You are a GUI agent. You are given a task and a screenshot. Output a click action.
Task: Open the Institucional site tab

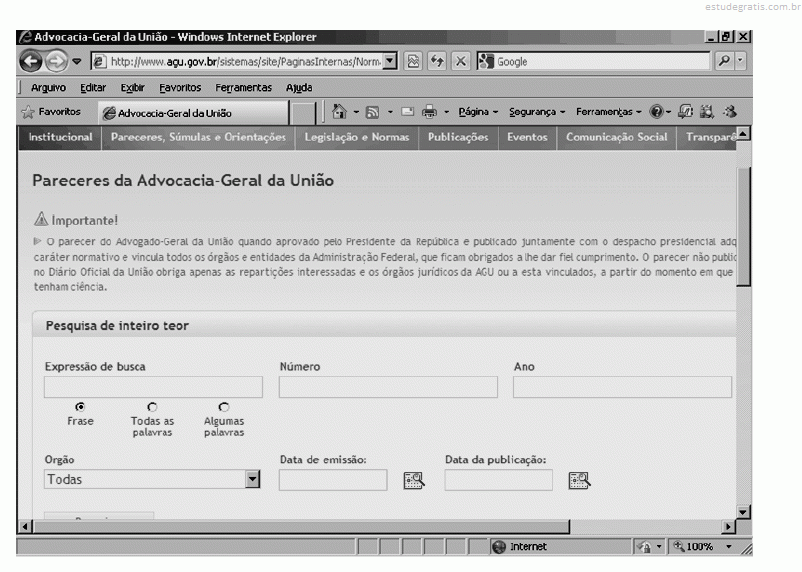(x=60, y=138)
